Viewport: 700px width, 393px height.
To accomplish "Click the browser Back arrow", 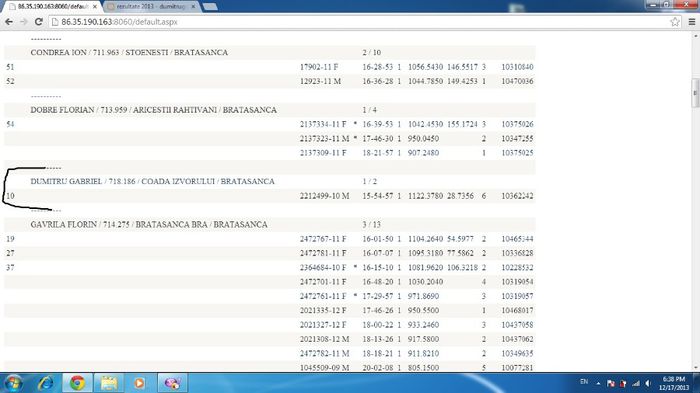I will [x=9, y=21].
